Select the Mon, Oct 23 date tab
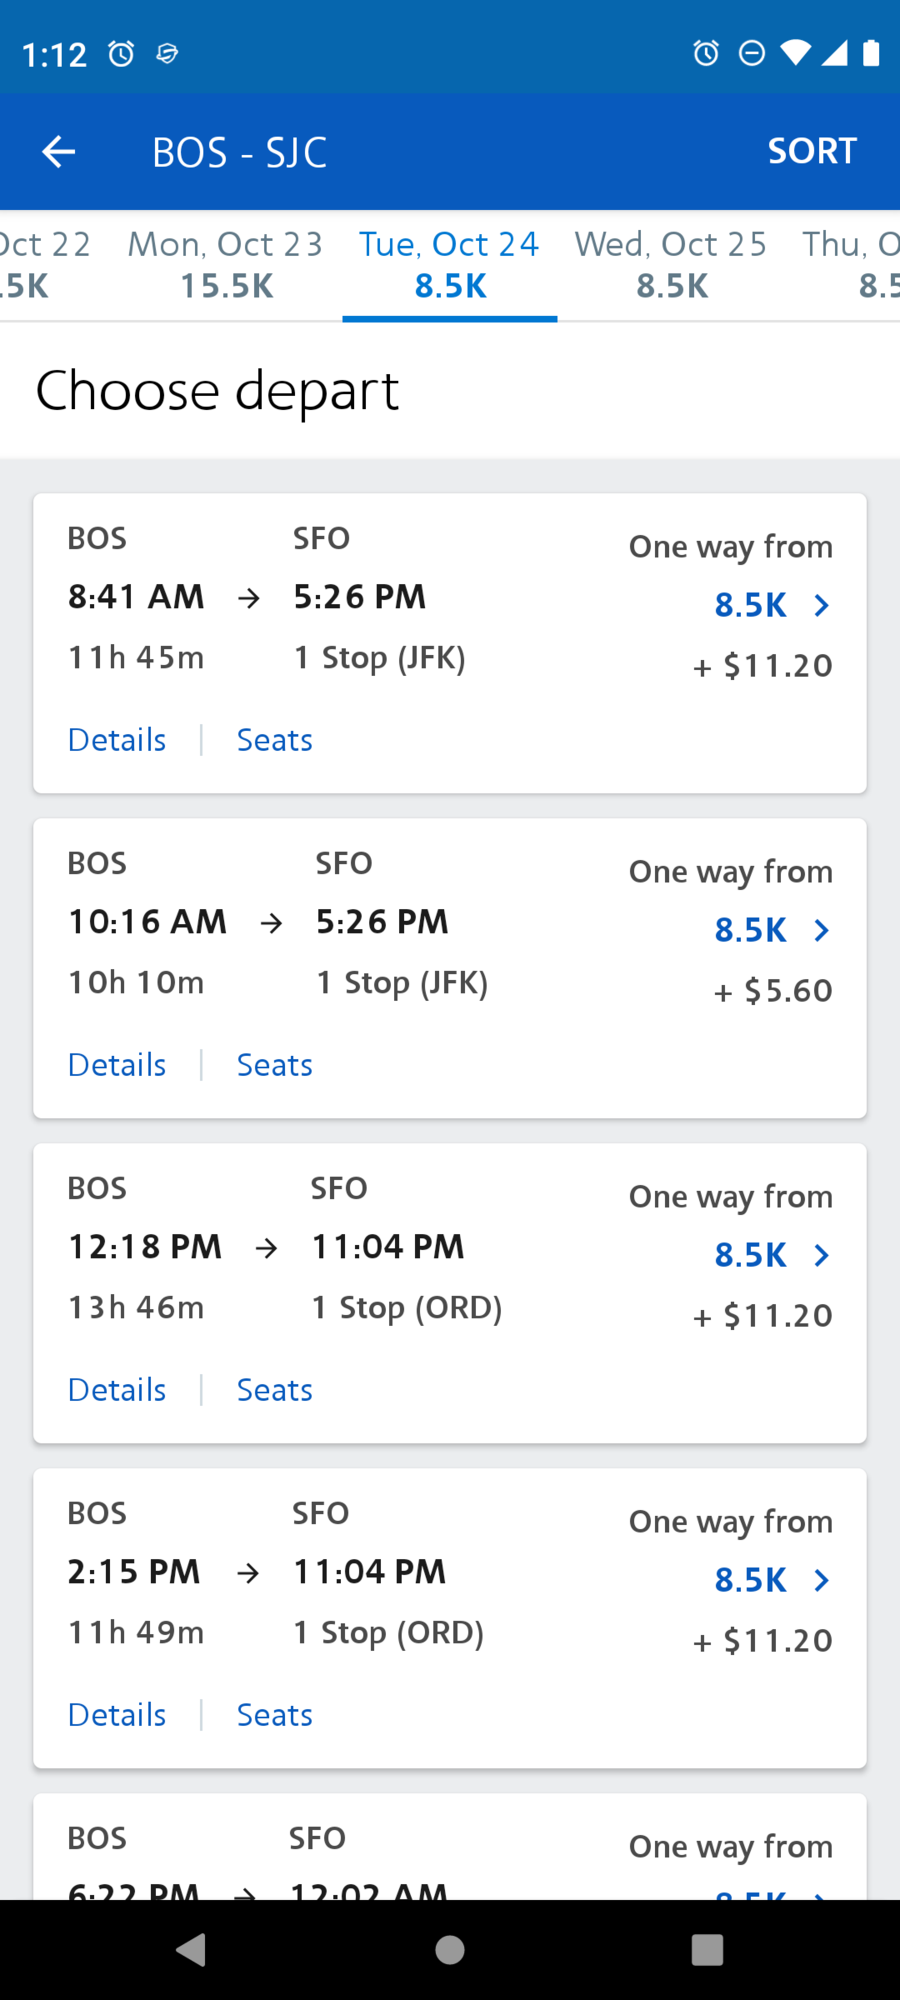 pyautogui.click(x=226, y=265)
